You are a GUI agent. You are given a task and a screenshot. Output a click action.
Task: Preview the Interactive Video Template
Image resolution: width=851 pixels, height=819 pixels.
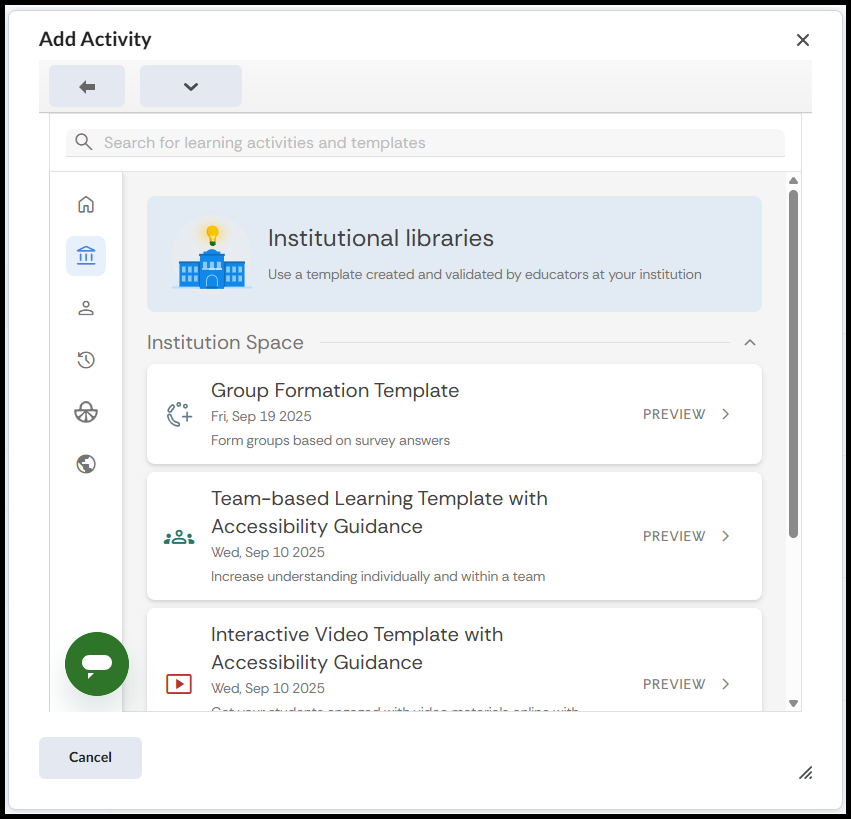686,684
